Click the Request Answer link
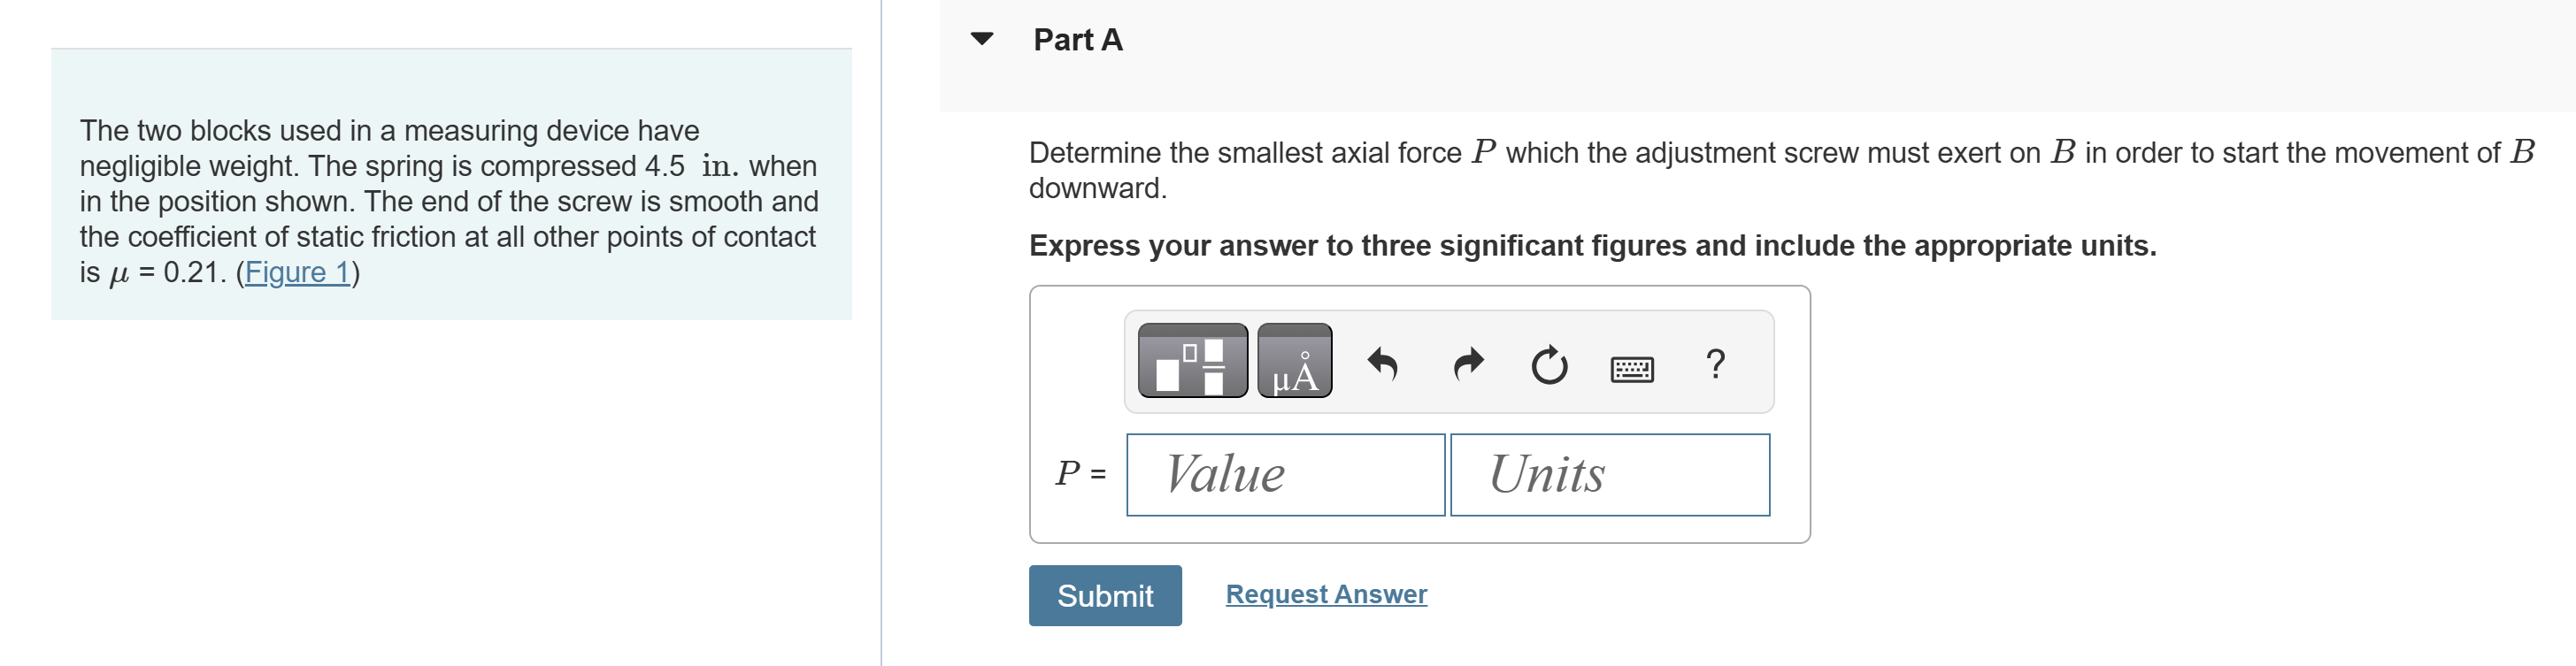 pos(1326,594)
